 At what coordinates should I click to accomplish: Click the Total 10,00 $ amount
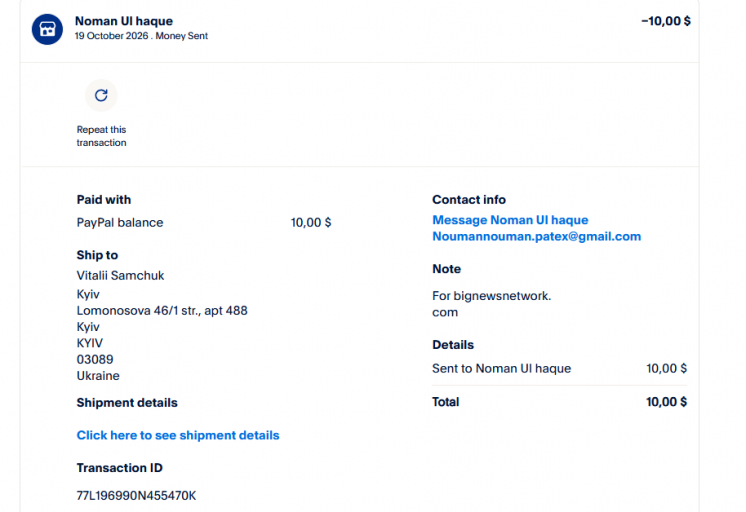coord(666,402)
